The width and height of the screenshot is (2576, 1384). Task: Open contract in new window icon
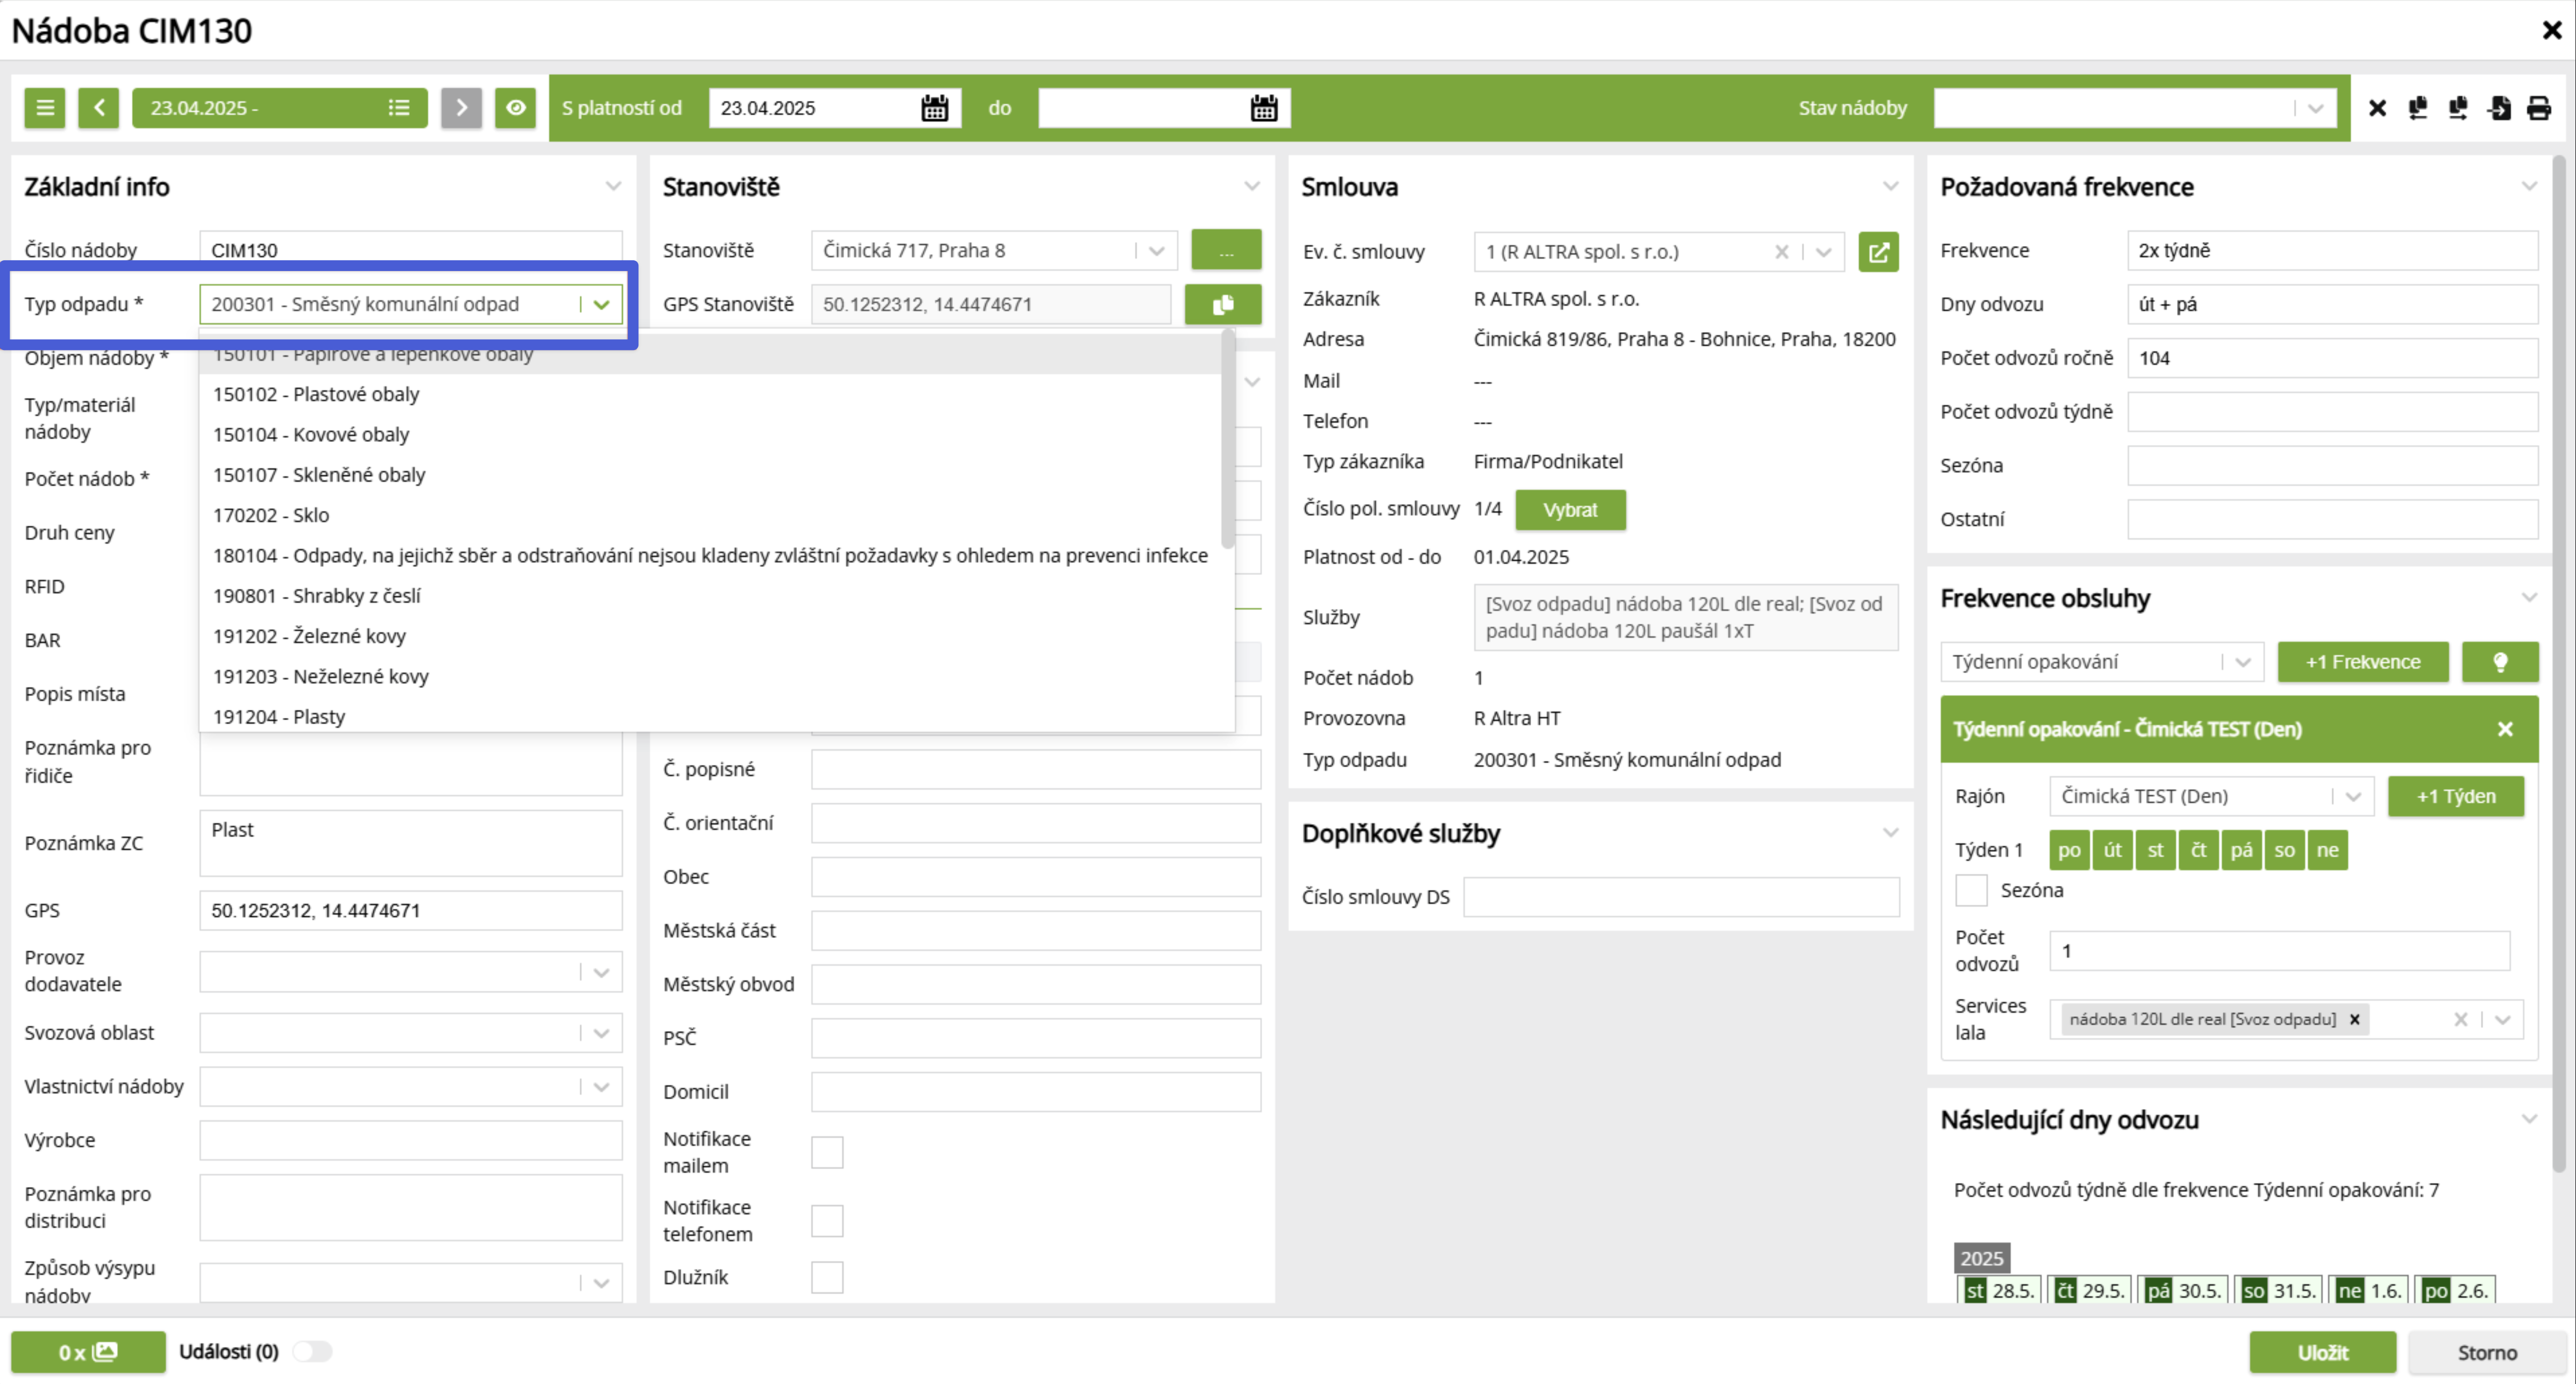pos(1878,252)
